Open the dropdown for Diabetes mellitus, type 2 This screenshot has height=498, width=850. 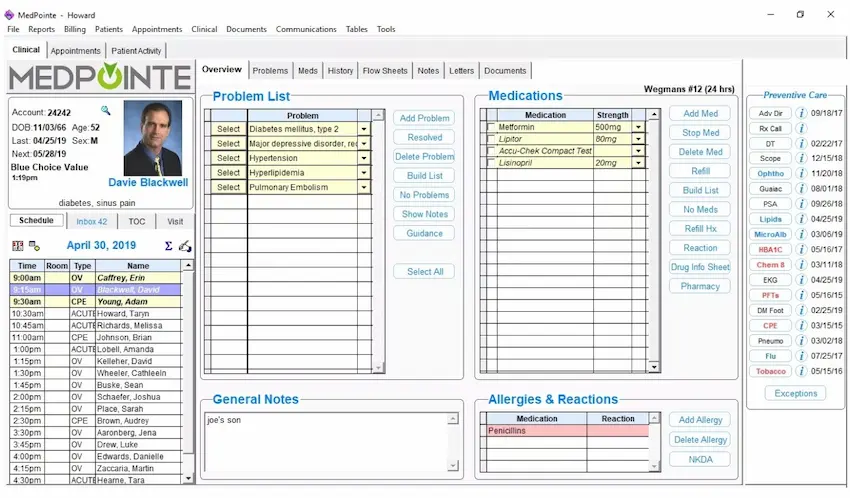(364, 129)
